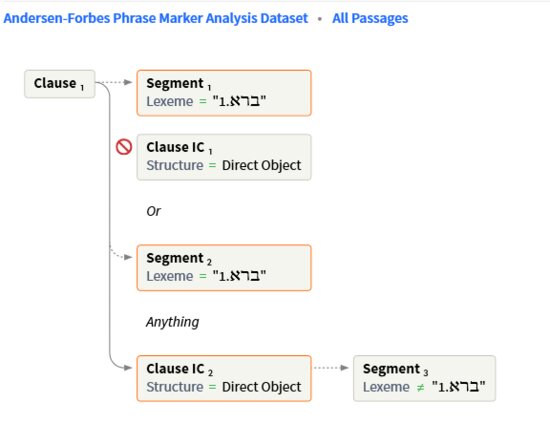This screenshot has width=550, height=424.
Task: Click dotted arrow from Clause IC 2 to Segment 3
Action: point(331,368)
